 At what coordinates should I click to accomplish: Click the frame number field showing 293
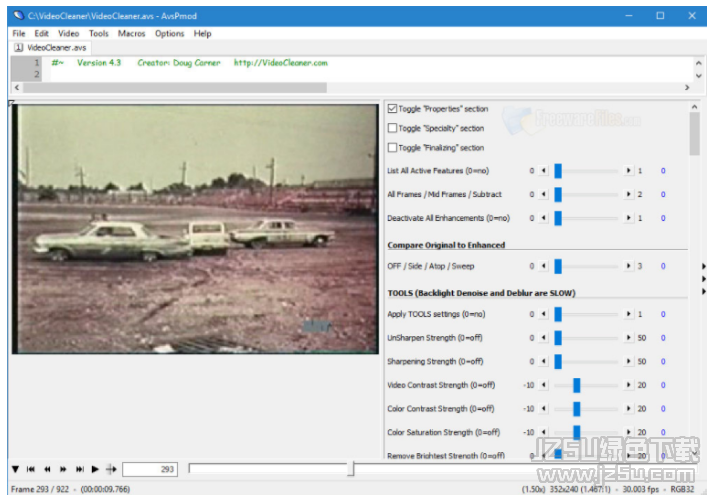coord(150,469)
